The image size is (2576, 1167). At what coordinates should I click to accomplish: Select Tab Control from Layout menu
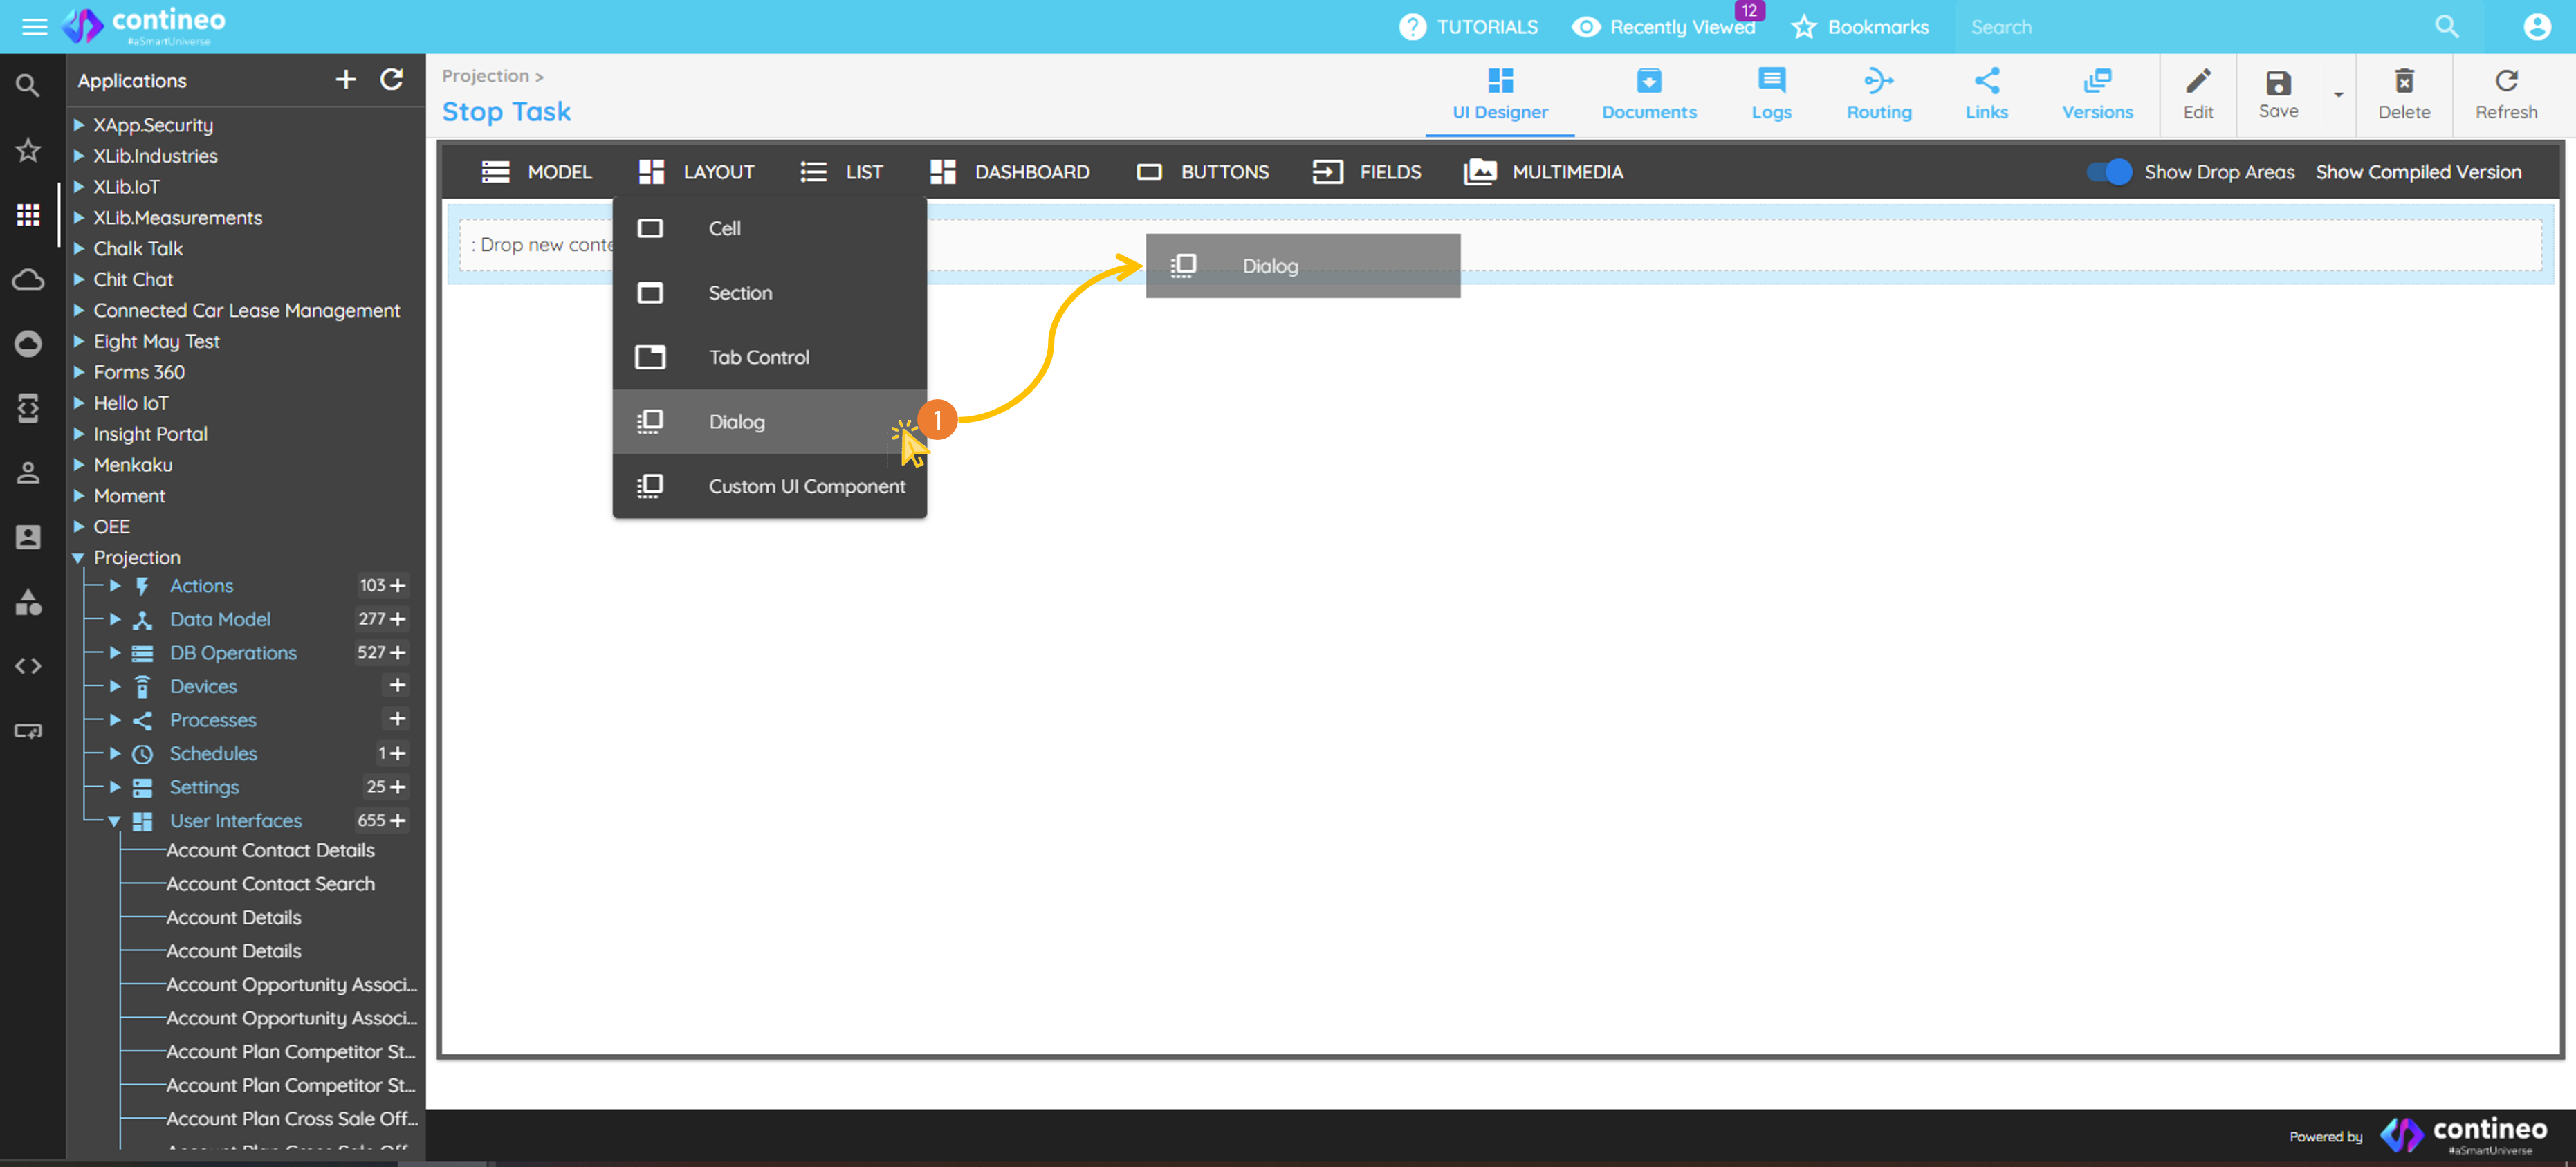[758, 357]
